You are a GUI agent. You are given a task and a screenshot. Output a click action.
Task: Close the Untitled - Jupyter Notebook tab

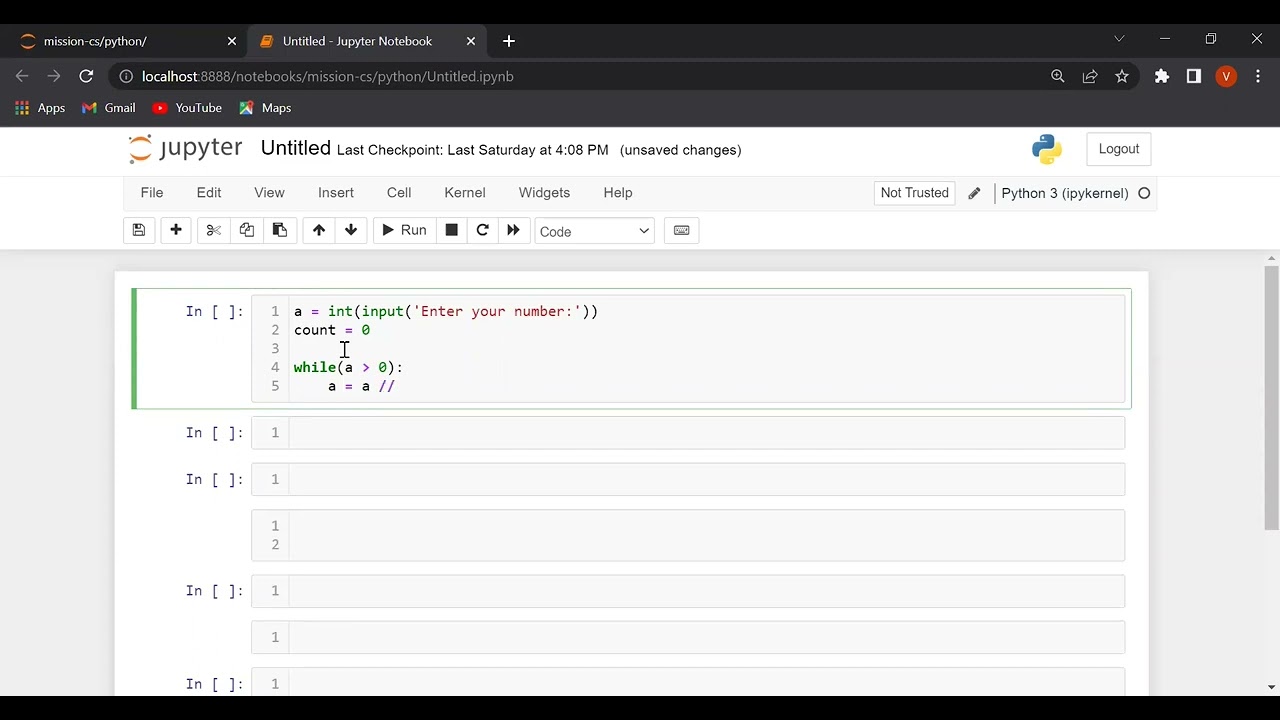[471, 41]
